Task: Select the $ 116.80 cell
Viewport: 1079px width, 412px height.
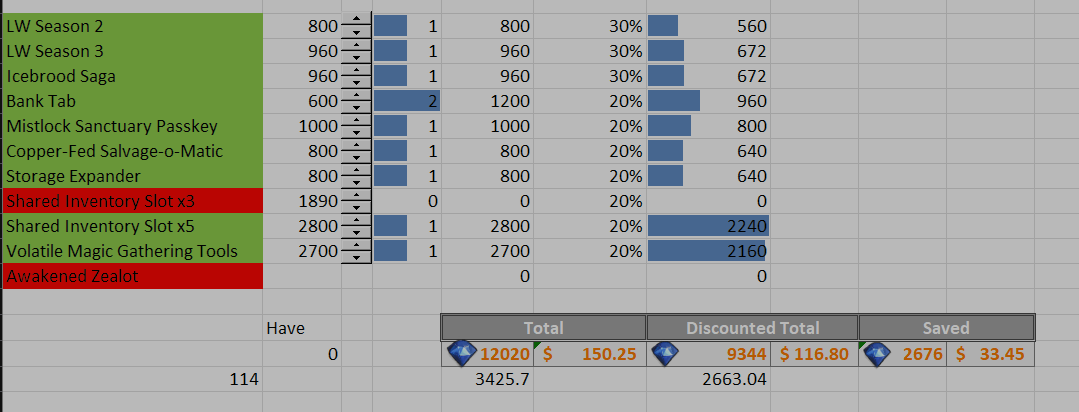Action: (814, 354)
